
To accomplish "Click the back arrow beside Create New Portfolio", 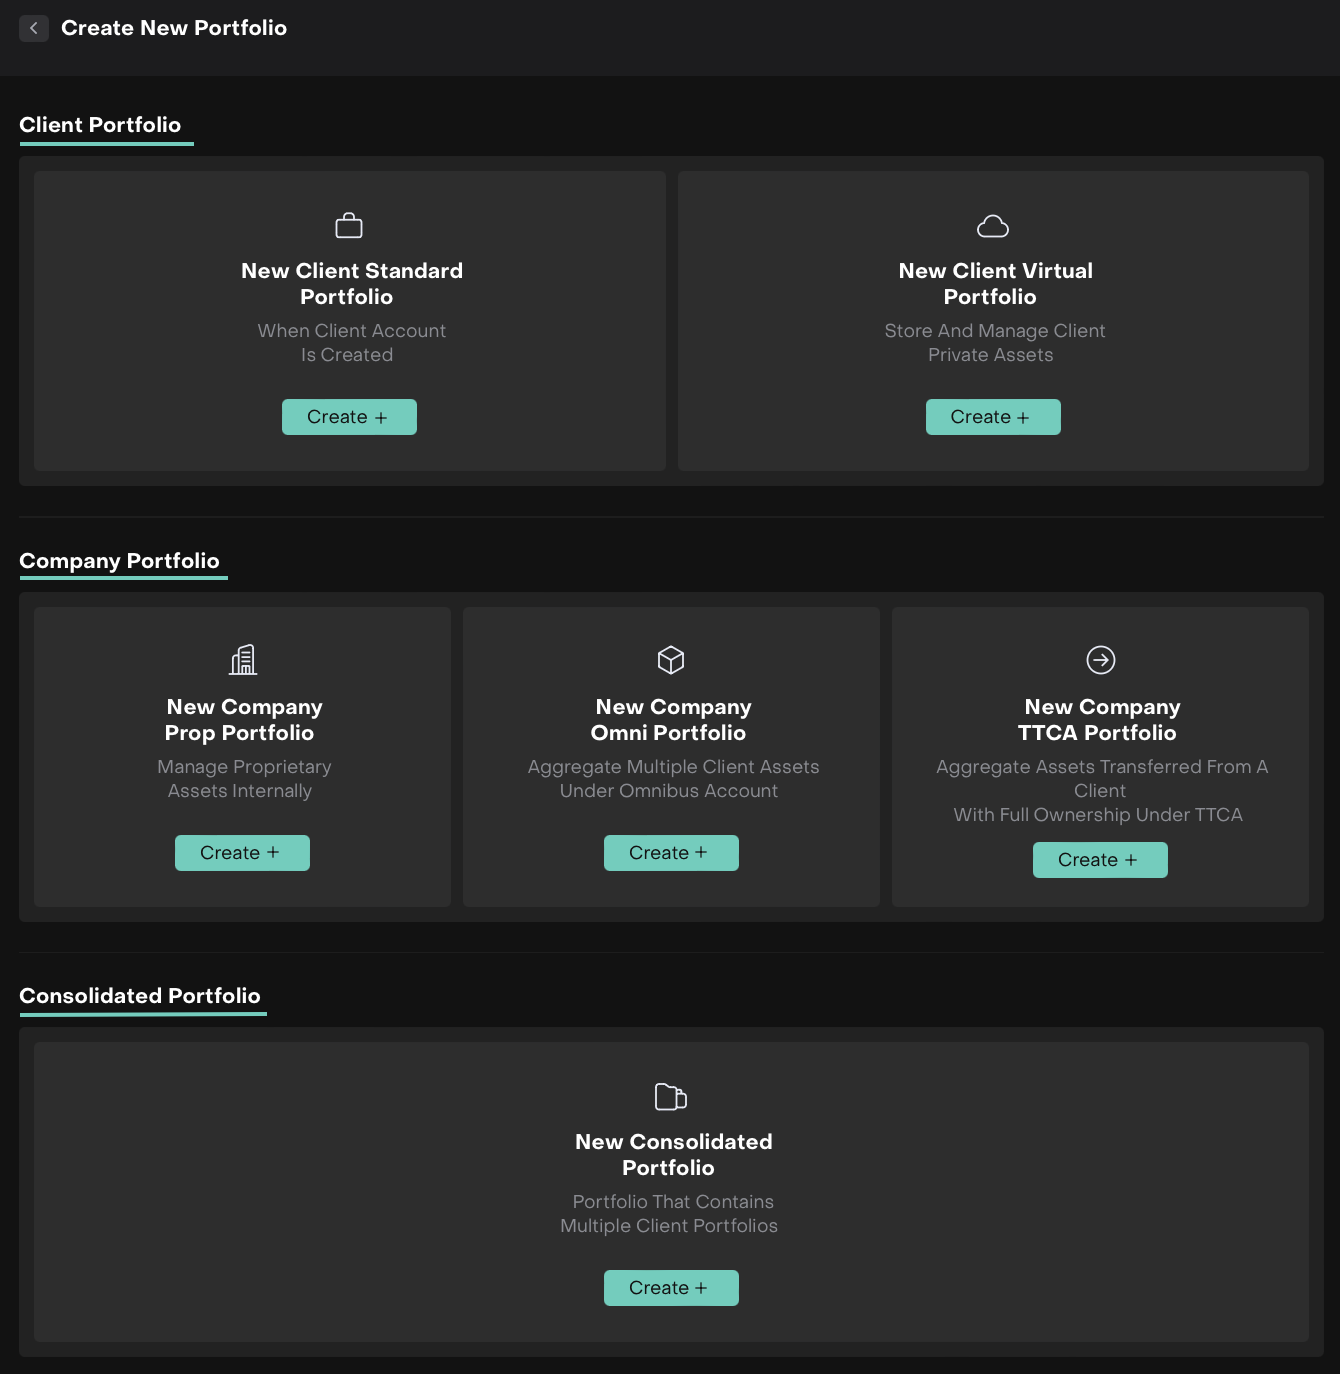I will 34,28.
